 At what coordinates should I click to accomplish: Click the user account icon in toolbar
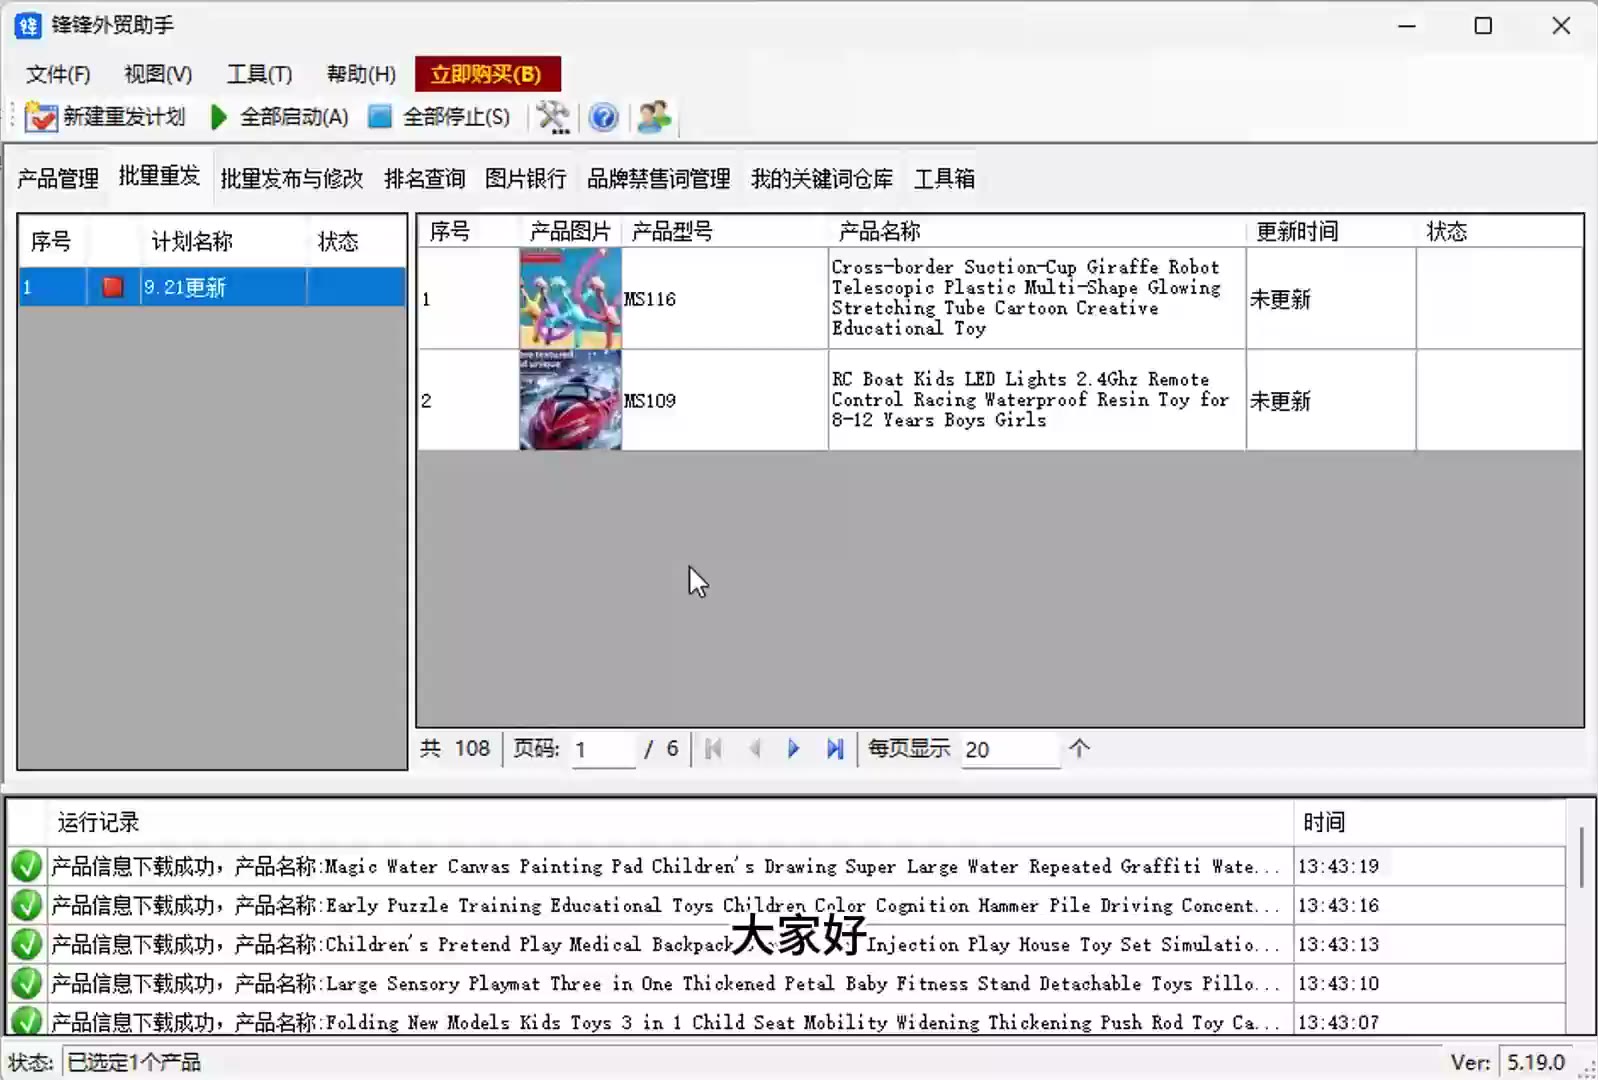pyautogui.click(x=654, y=117)
